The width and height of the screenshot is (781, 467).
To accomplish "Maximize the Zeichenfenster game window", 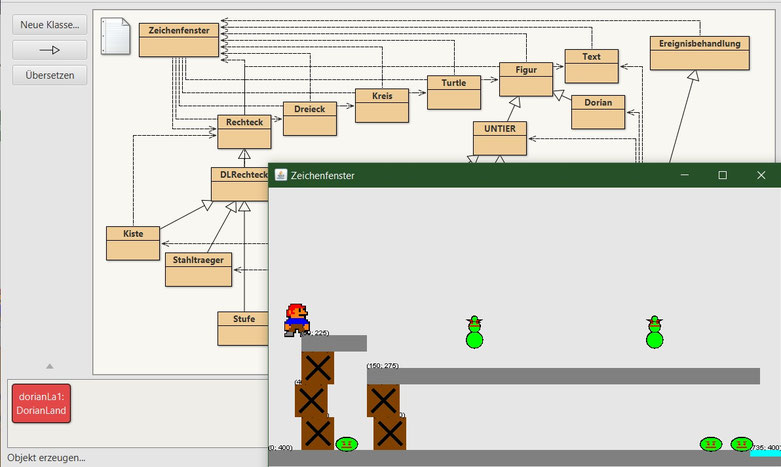I will (x=722, y=175).
